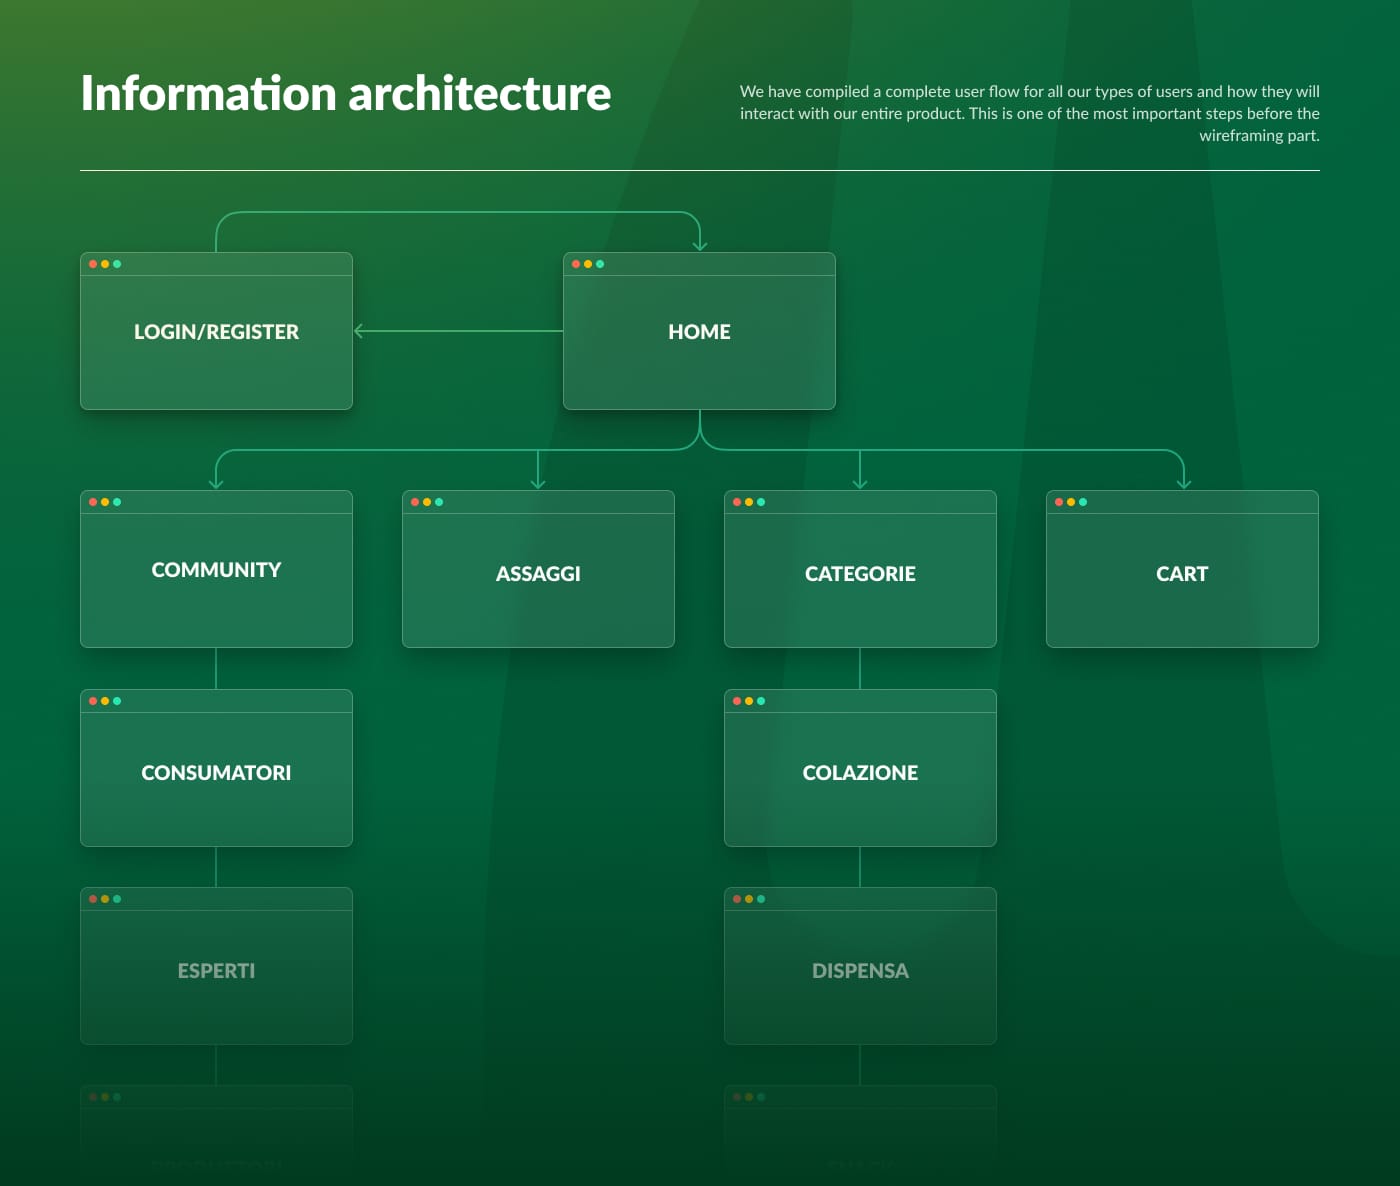The image size is (1400, 1186).
Task: Click the COMMUNITY card
Action: pyautogui.click(x=216, y=569)
